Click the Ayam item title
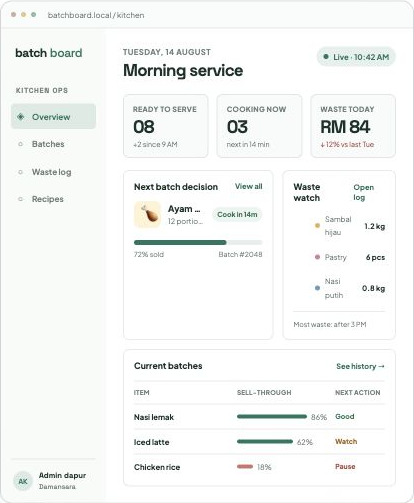This screenshot has width=414, height=503. (184, 209)
